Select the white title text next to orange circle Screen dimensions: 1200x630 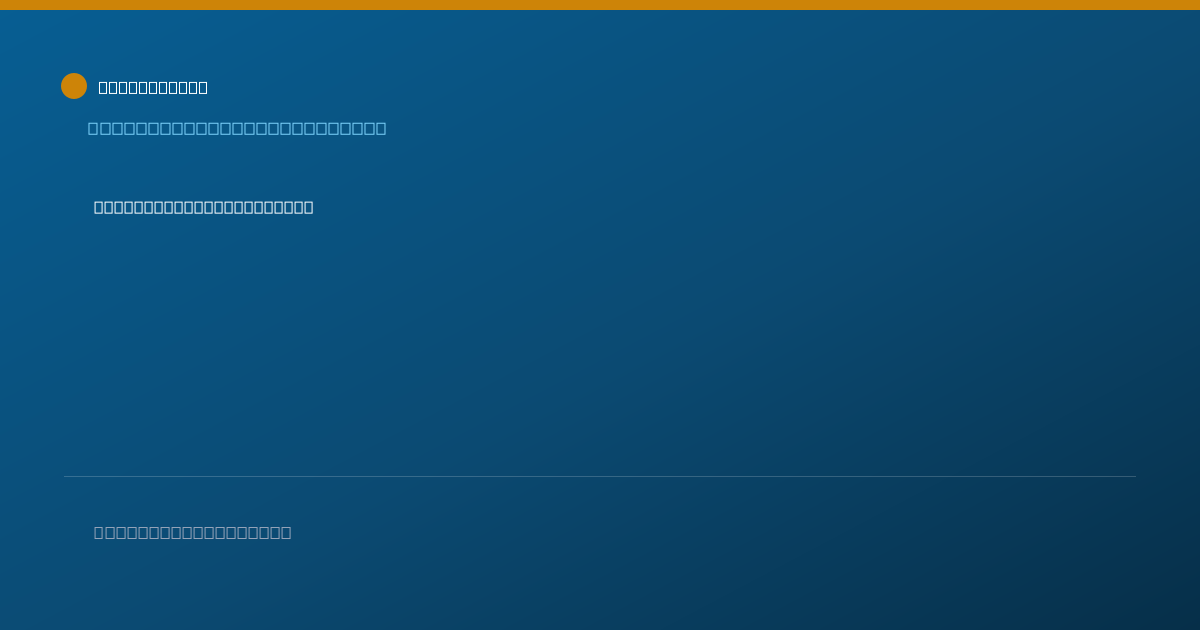153,87
